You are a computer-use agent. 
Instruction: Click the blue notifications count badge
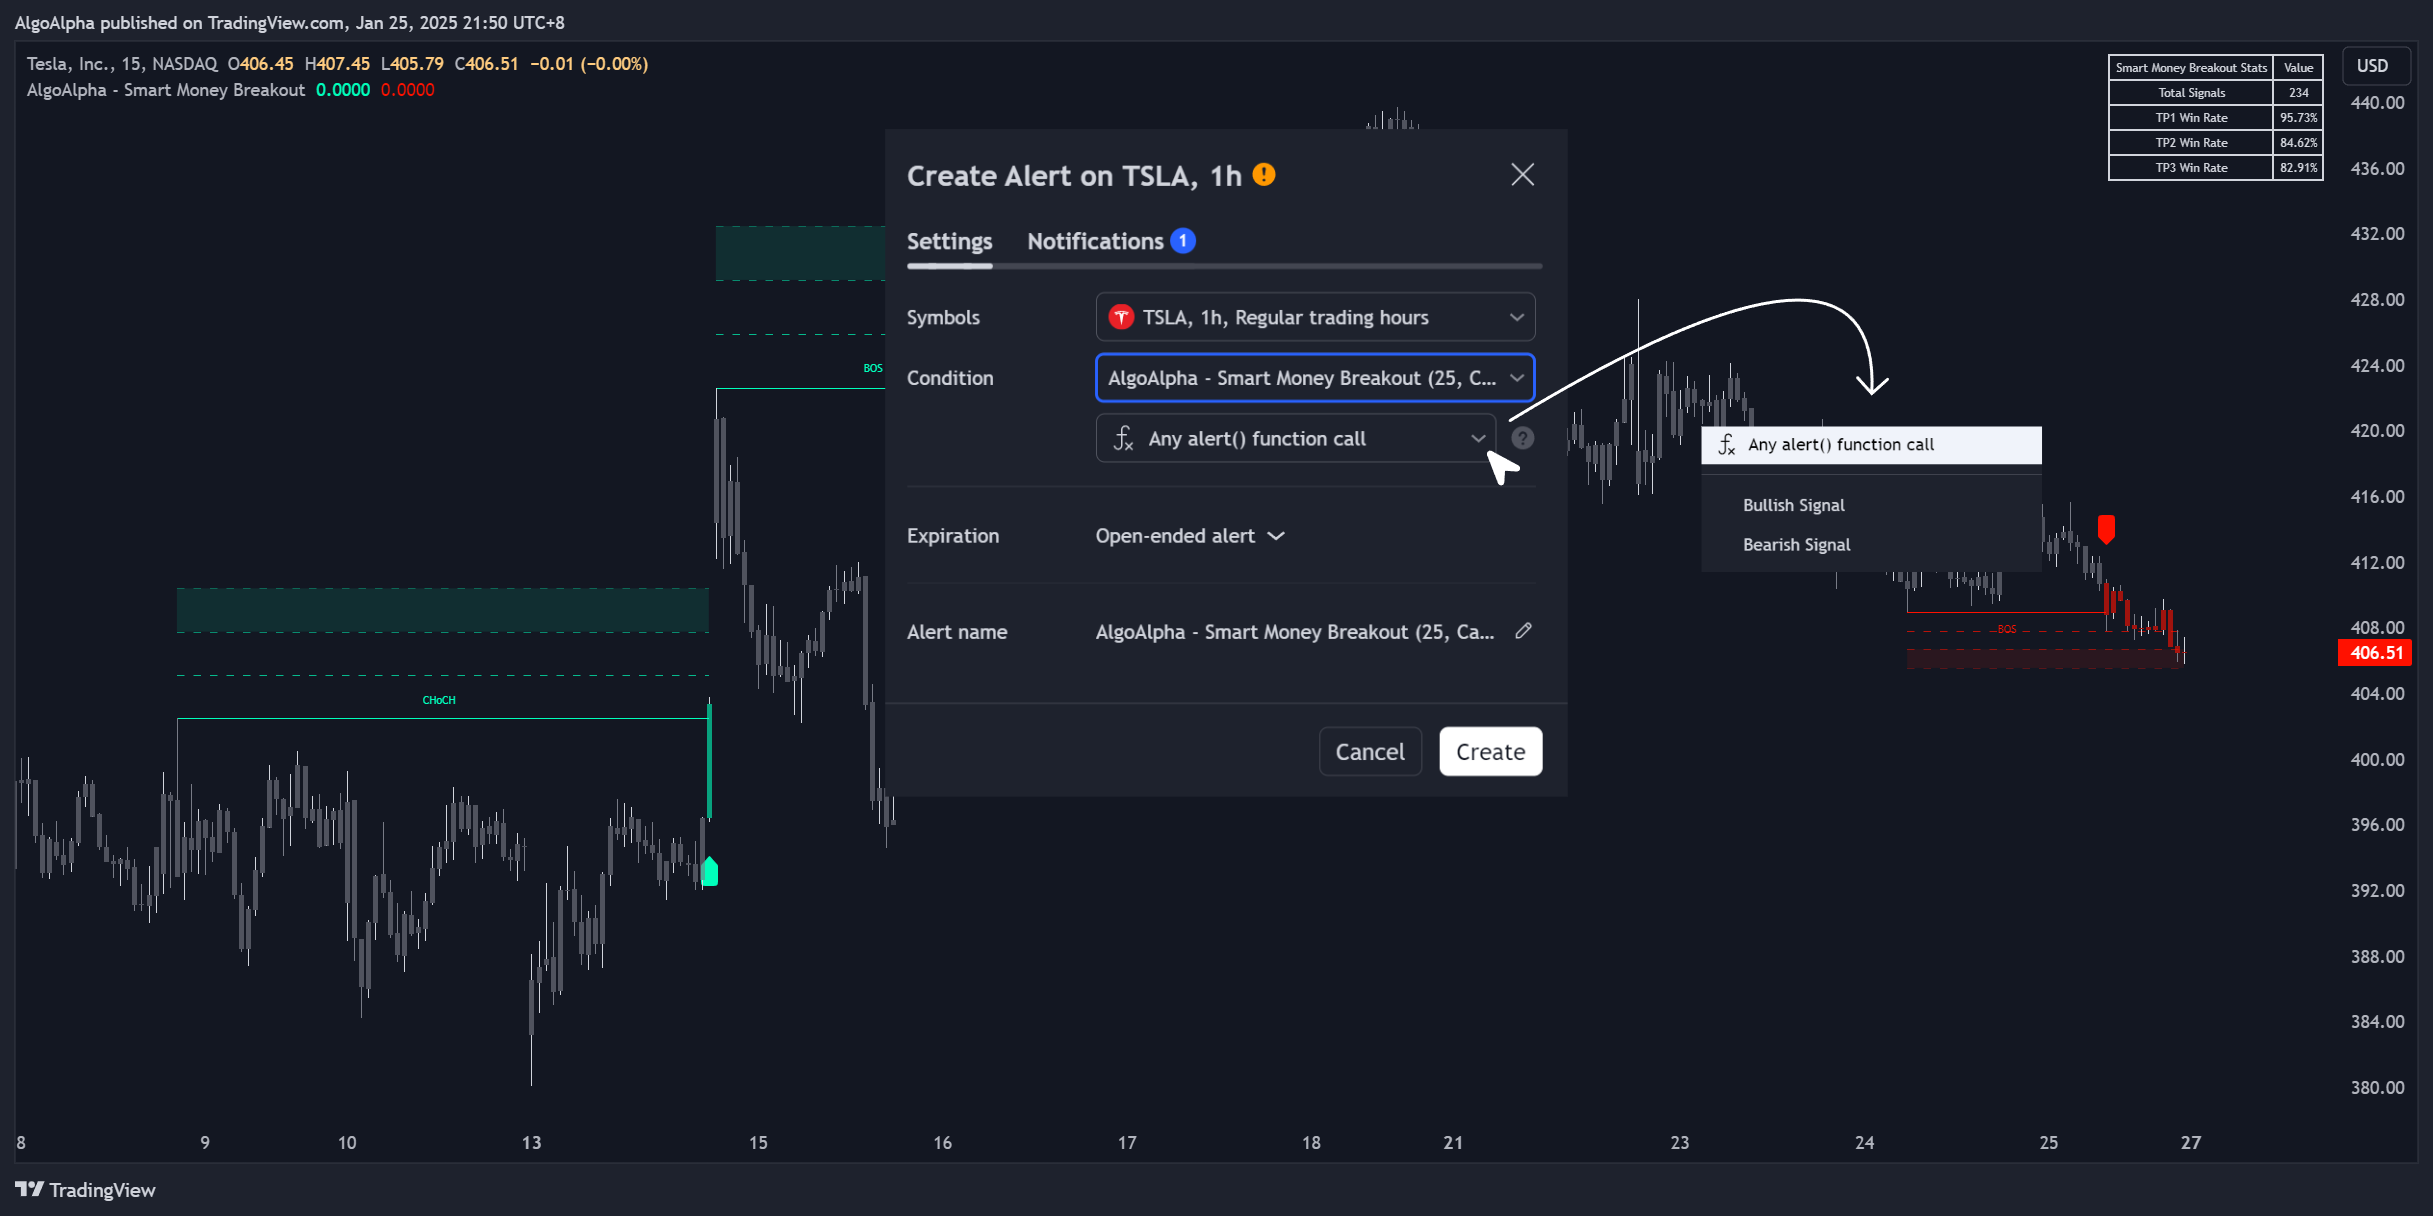click(x=1183, y=241)
